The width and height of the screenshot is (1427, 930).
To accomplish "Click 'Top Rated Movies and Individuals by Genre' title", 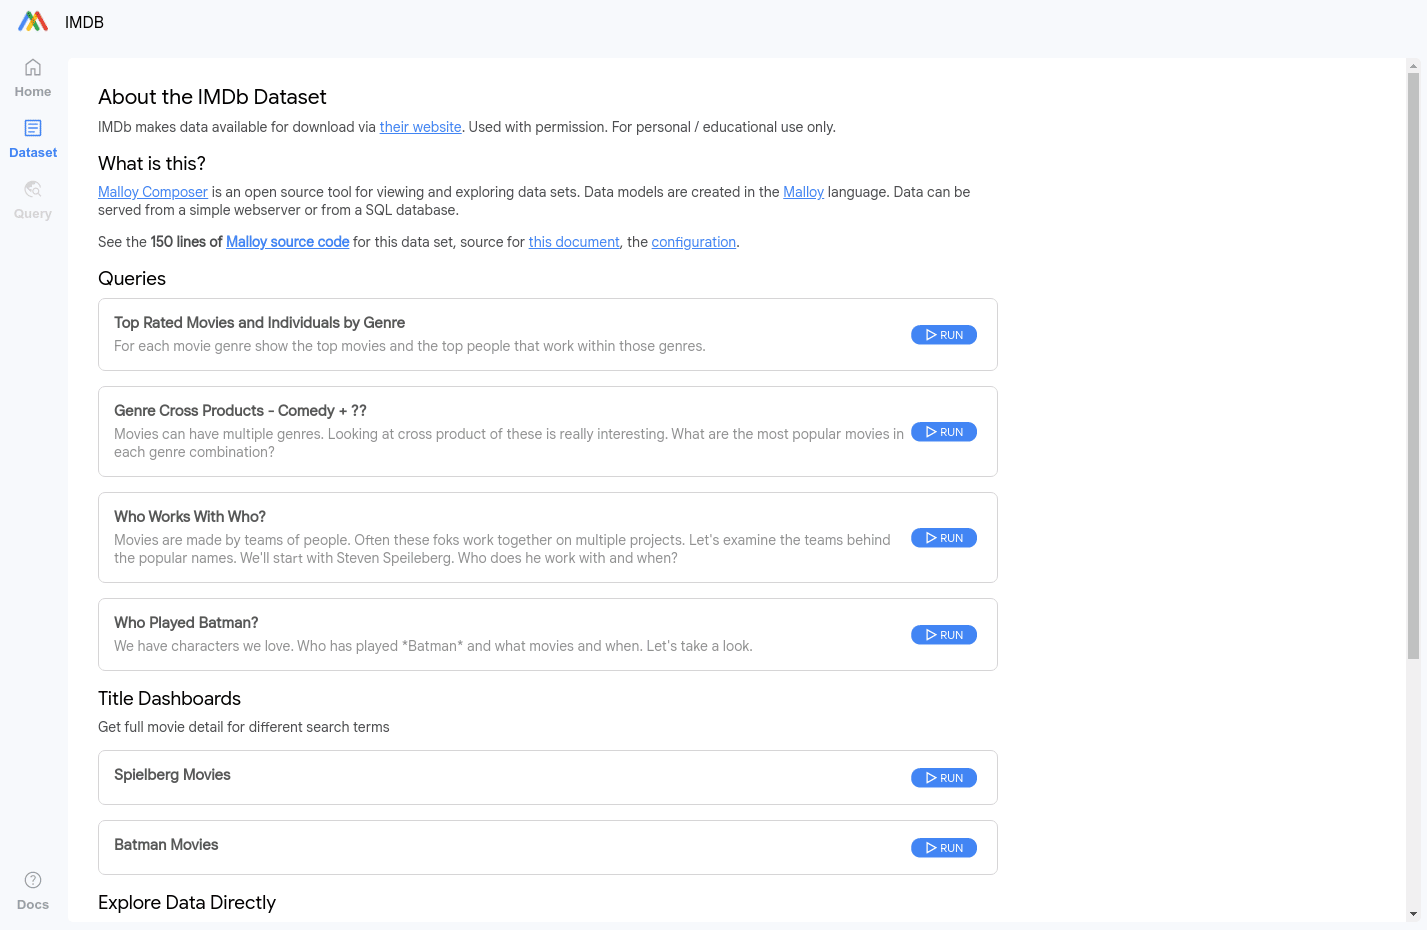I will point(259,323).
